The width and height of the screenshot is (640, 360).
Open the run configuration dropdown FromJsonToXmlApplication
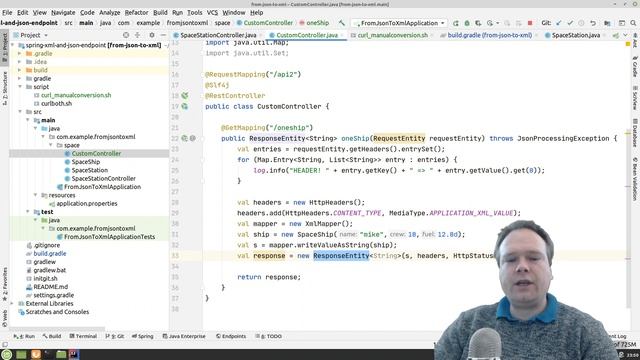pyautogui.click(x=399, y=23)
